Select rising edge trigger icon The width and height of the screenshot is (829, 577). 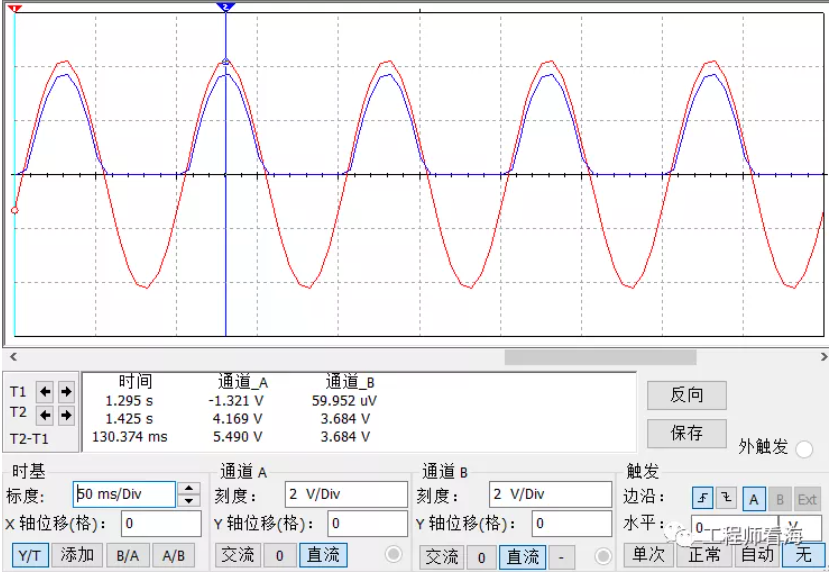pyautogui.click(x=703, y=498)
